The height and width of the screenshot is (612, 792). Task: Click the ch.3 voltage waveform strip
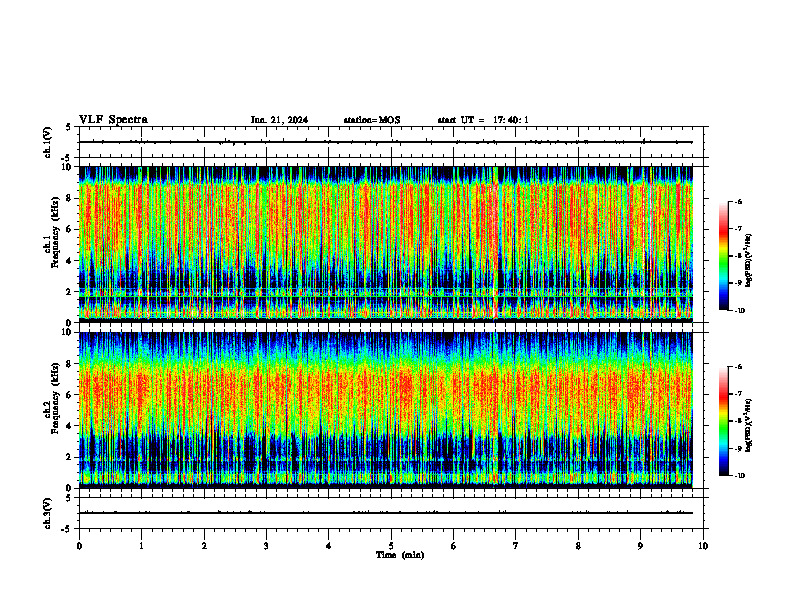(391, 513)
